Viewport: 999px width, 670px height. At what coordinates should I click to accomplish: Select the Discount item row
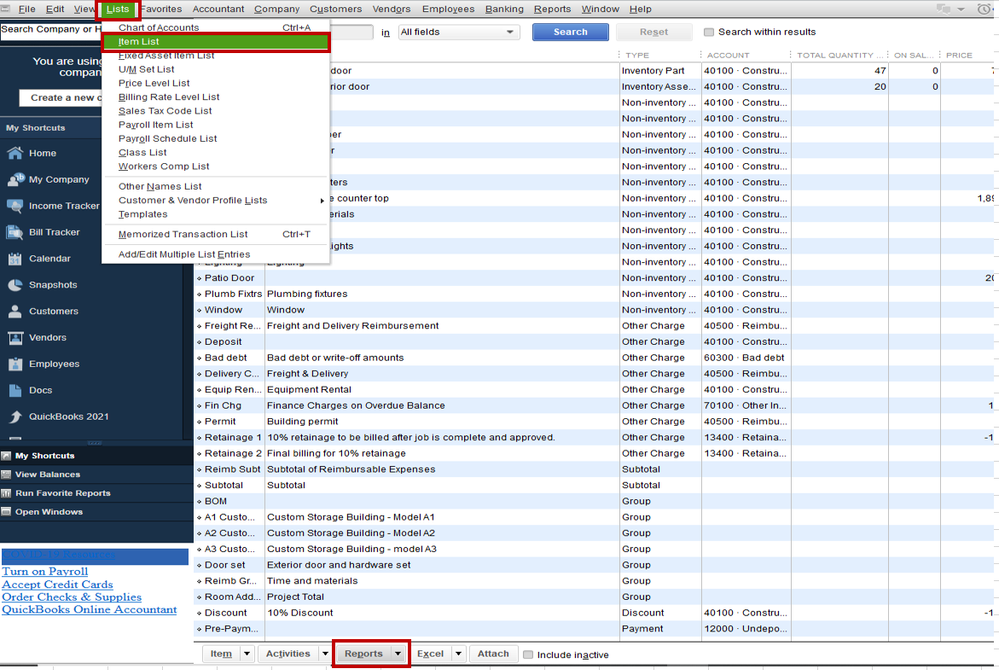[x=595, y=612]
